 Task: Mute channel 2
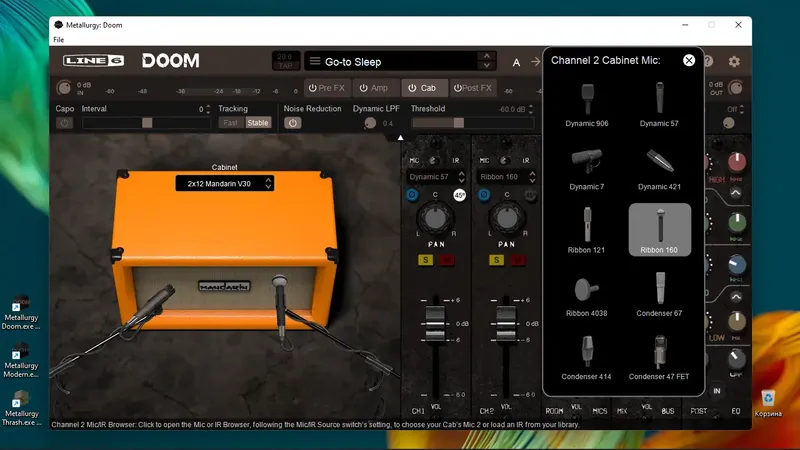517,260
